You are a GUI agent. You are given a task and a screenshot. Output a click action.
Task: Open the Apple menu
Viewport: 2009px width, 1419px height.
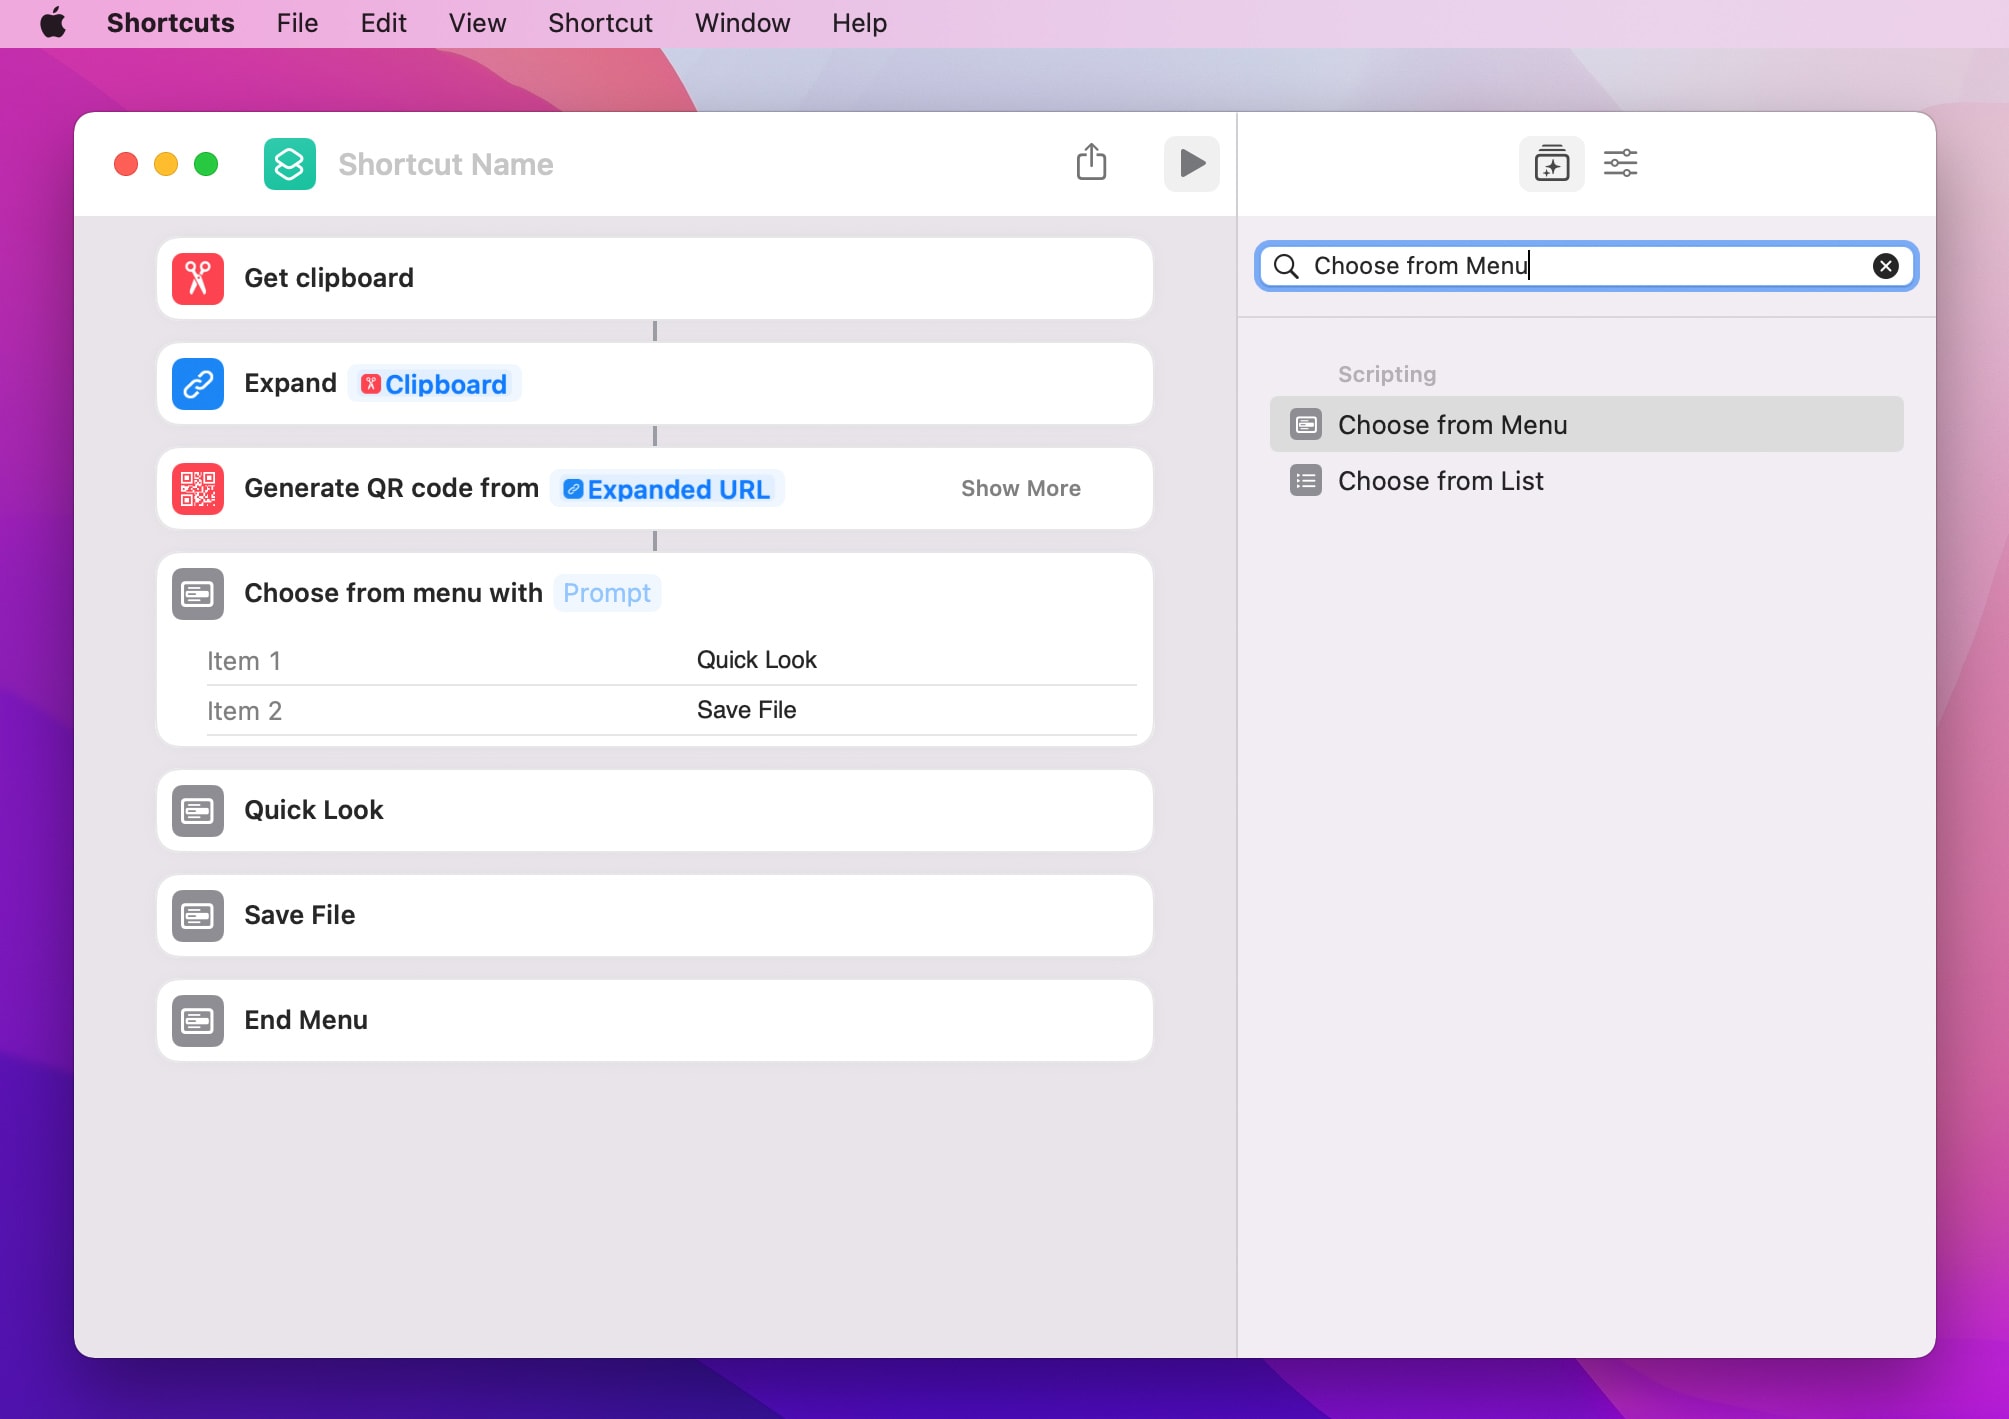(53, 23)
